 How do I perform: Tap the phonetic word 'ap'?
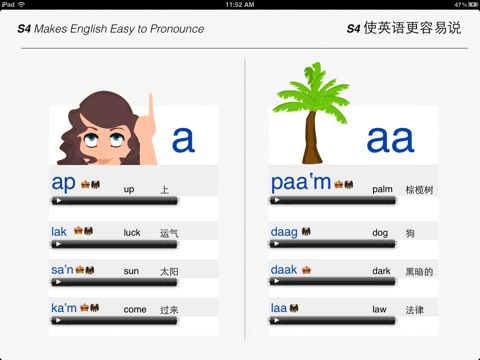click(x=63, y=183)
